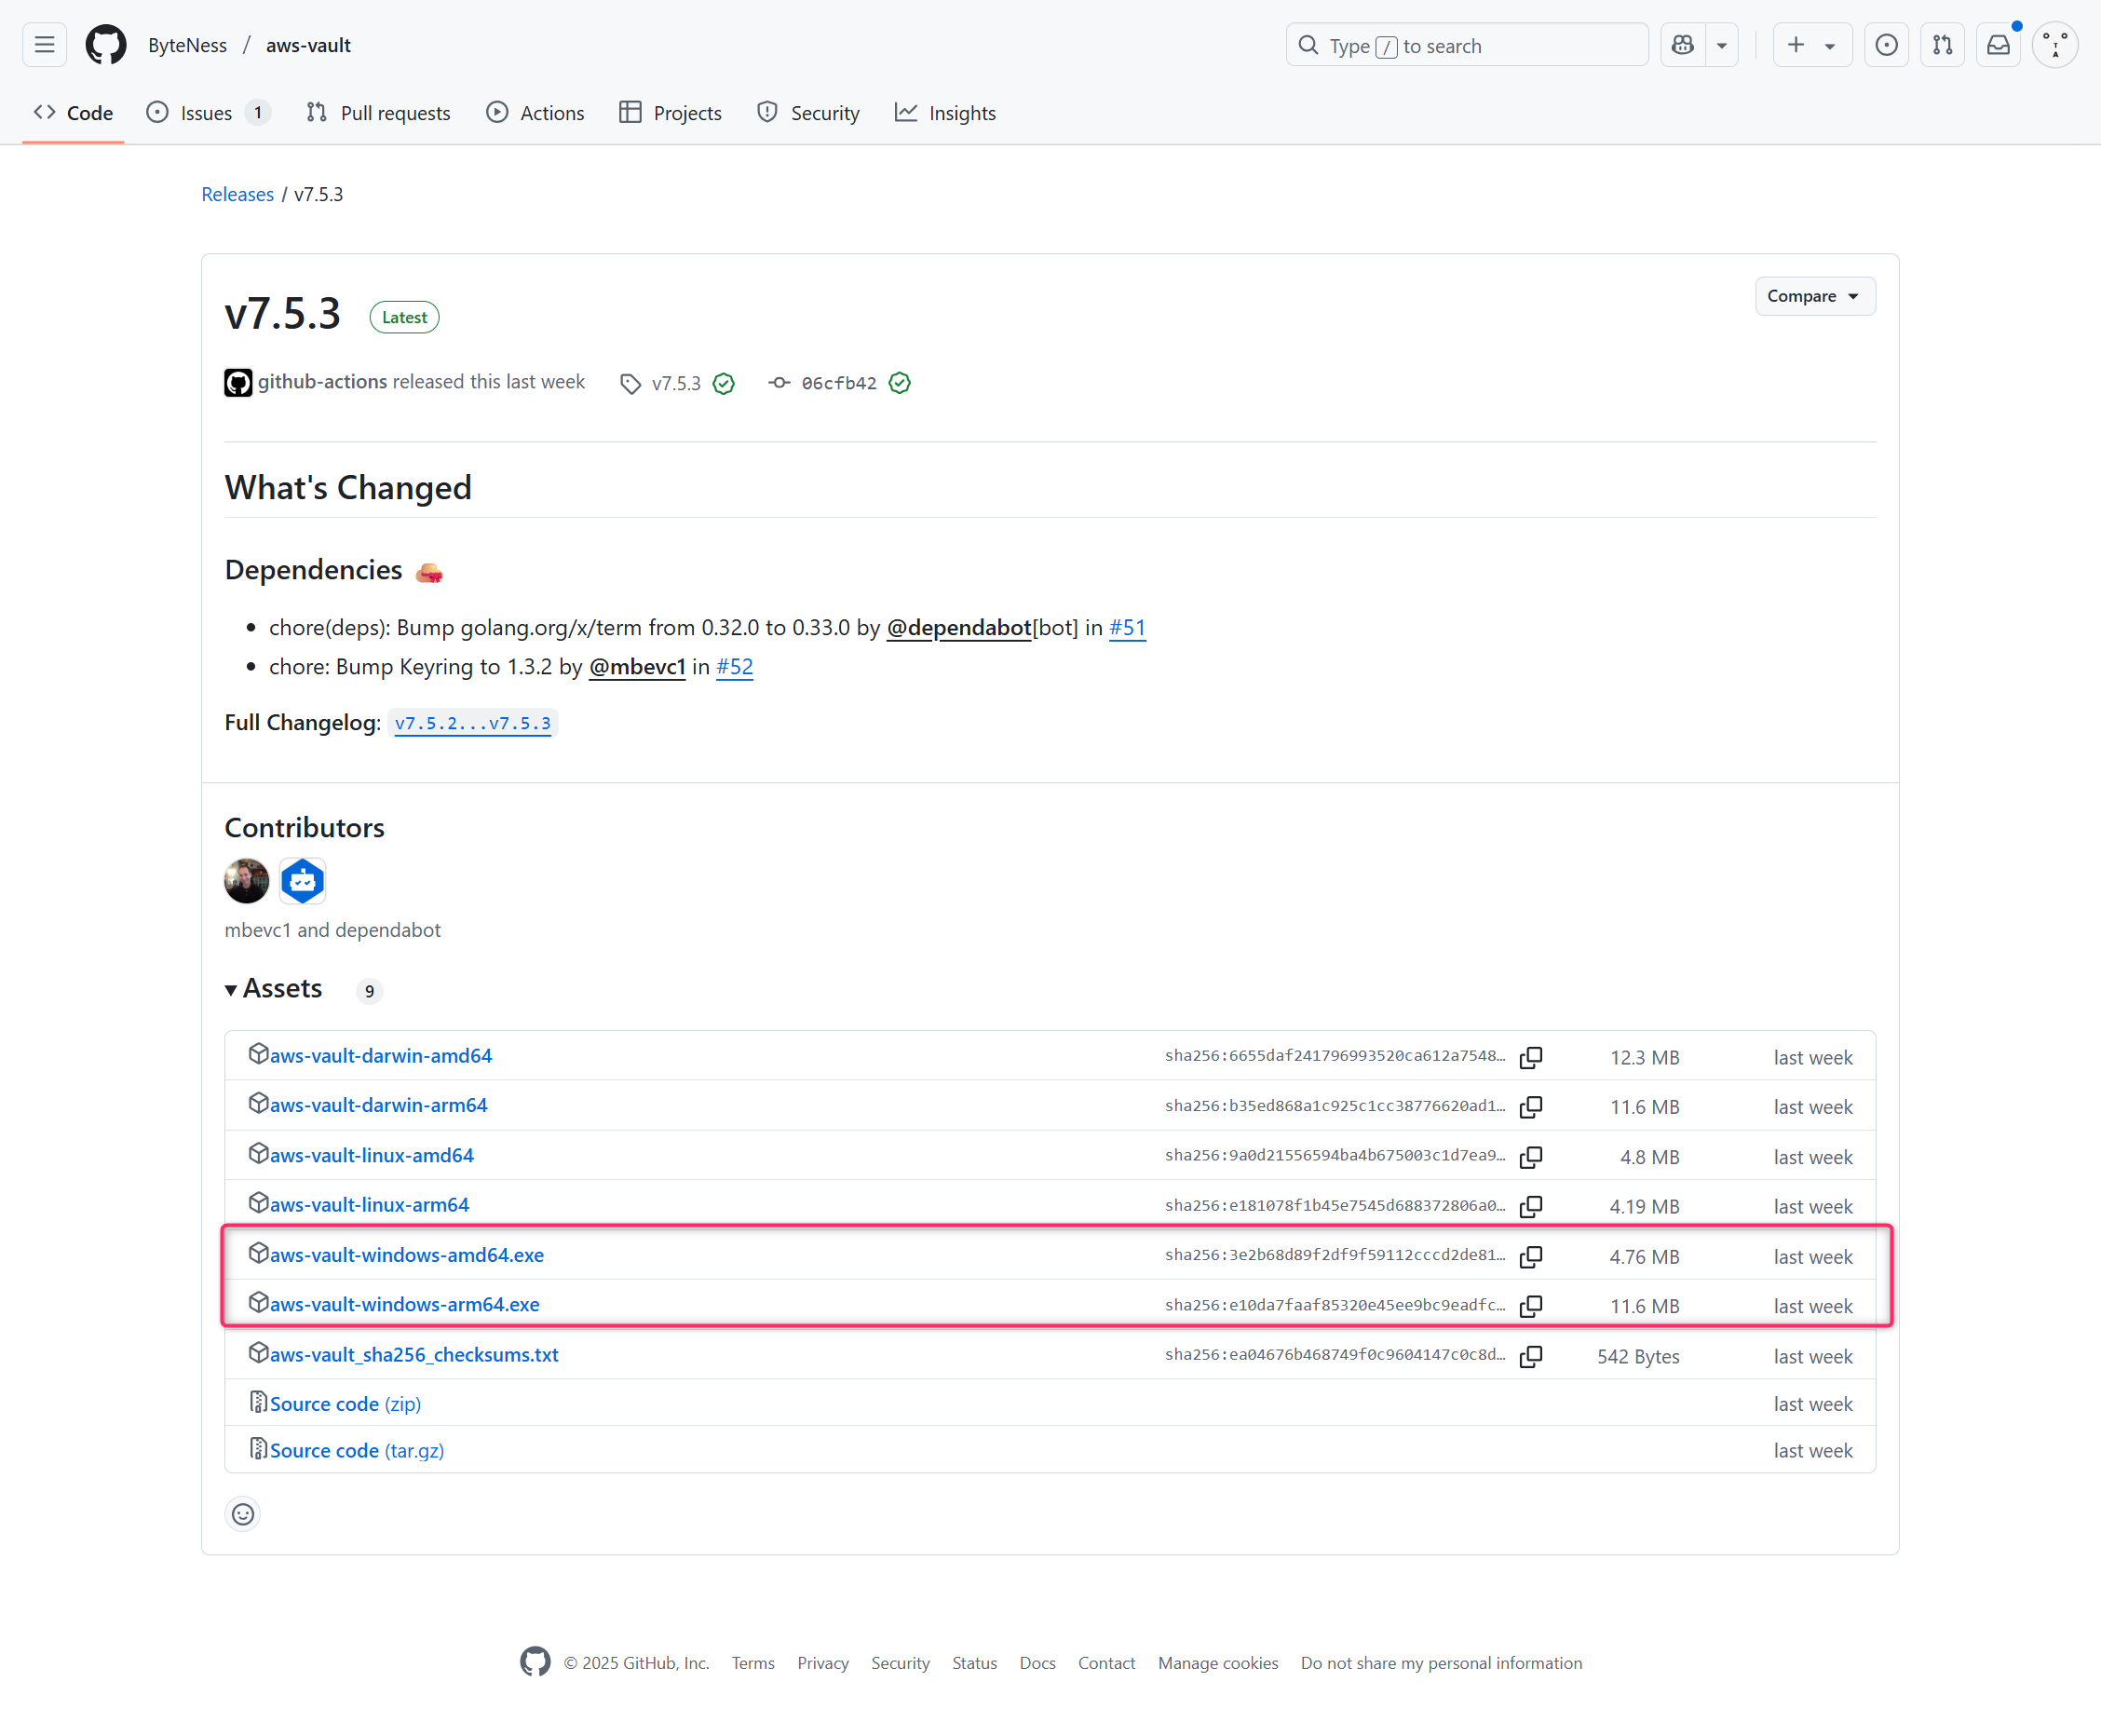Download aws-vault-darwin-arm64

pyautogui.click(x=378, y=1105)
